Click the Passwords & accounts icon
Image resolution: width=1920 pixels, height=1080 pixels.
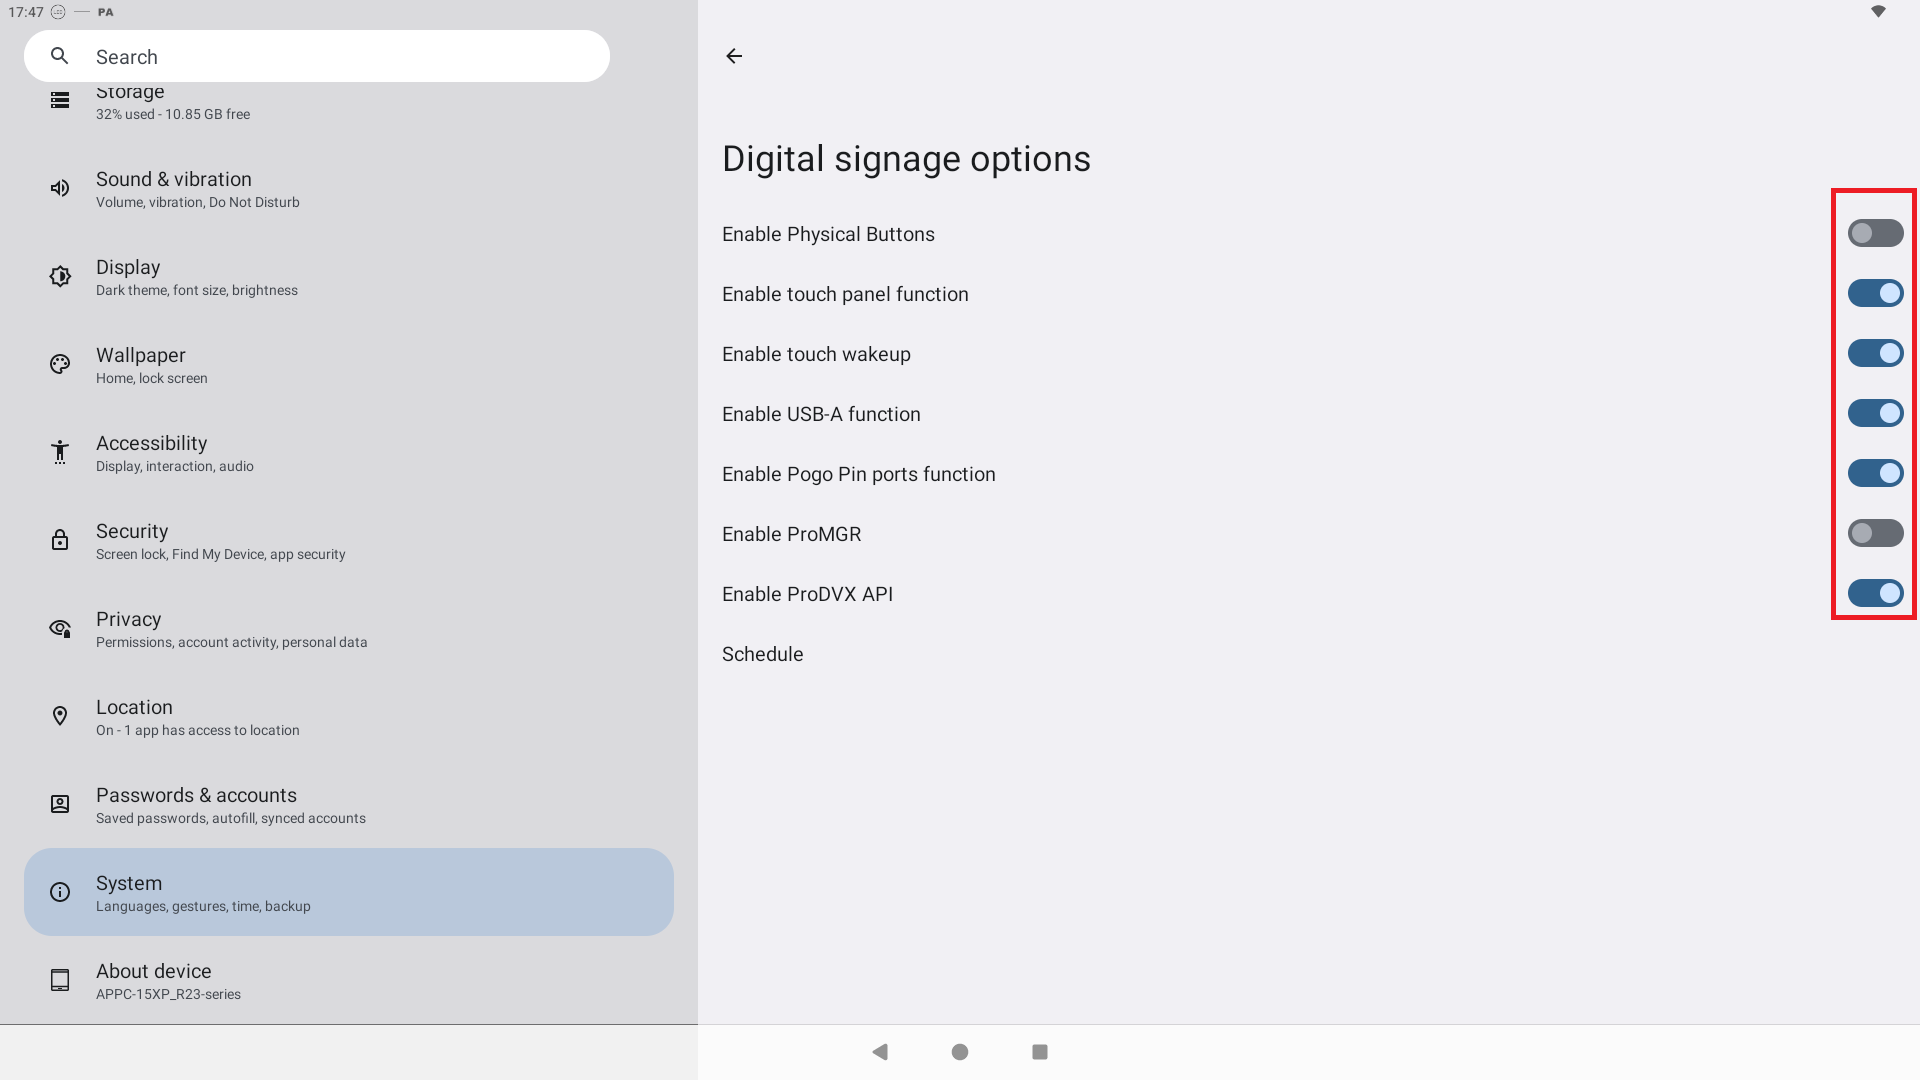[60, 804]
